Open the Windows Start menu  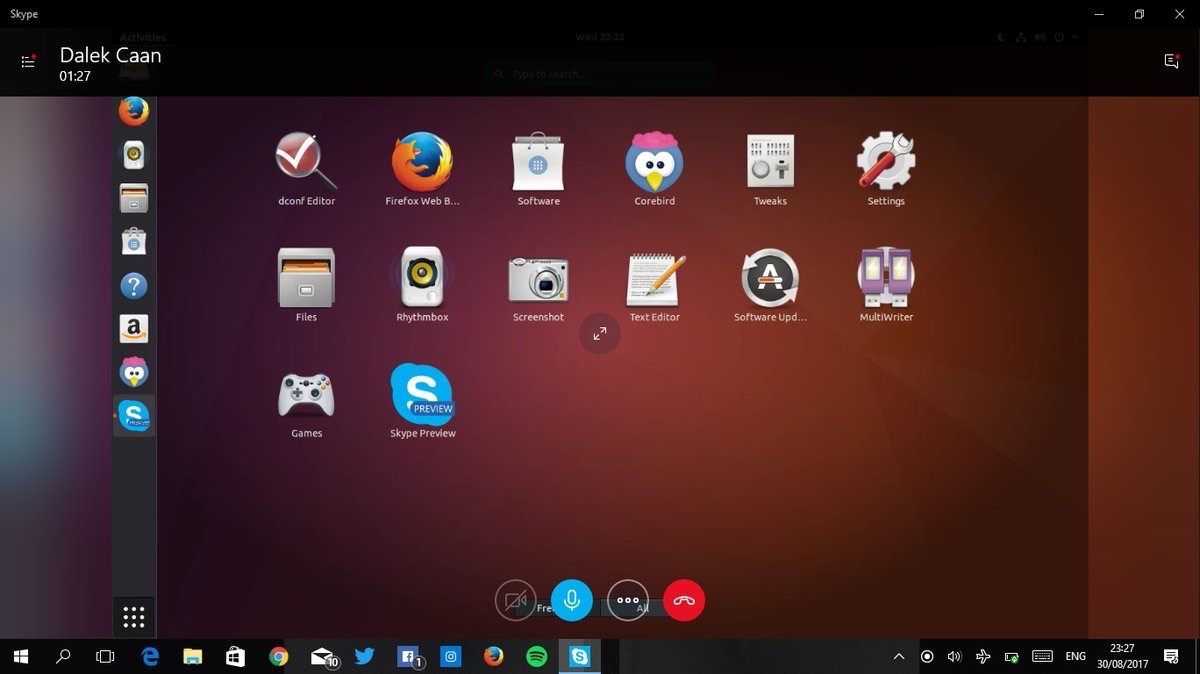click(x=21, y=656)
